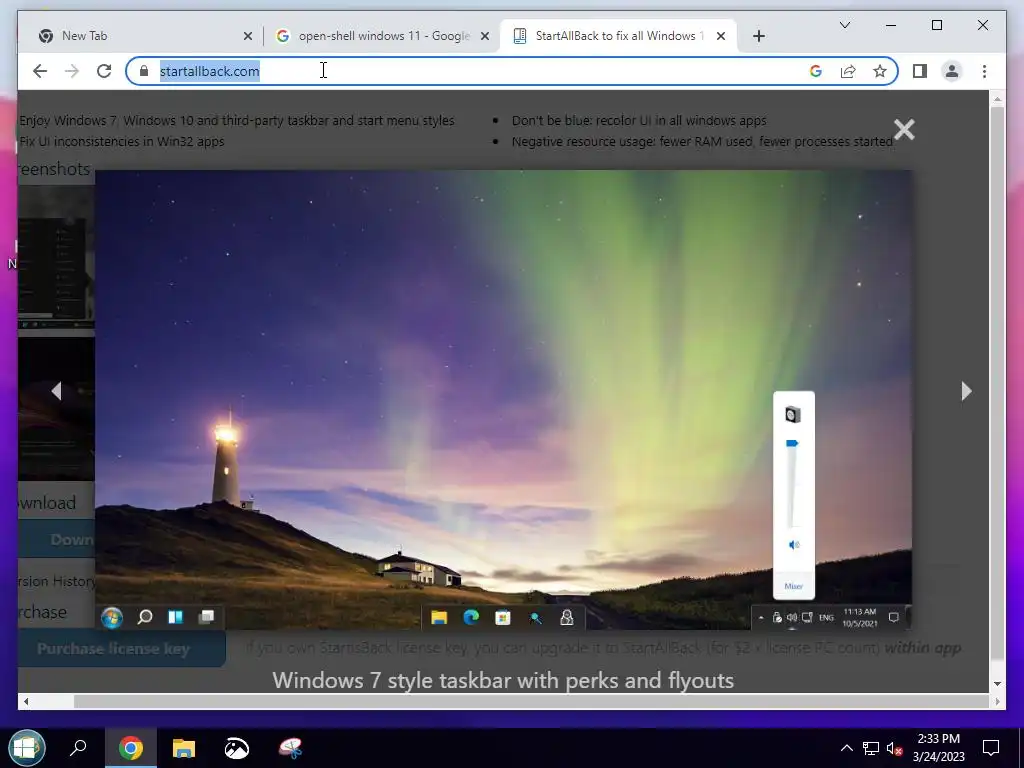Open the tab search chevron
1024x768 pixels.
844,25
